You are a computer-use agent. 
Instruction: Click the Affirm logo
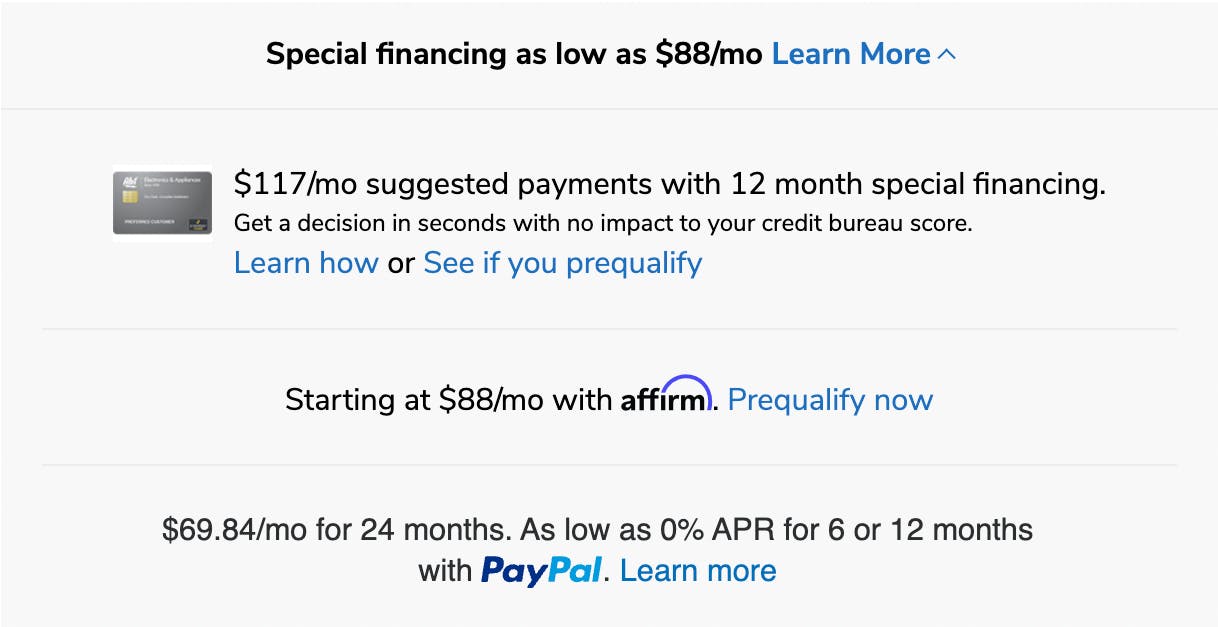[x=666, y=399]
